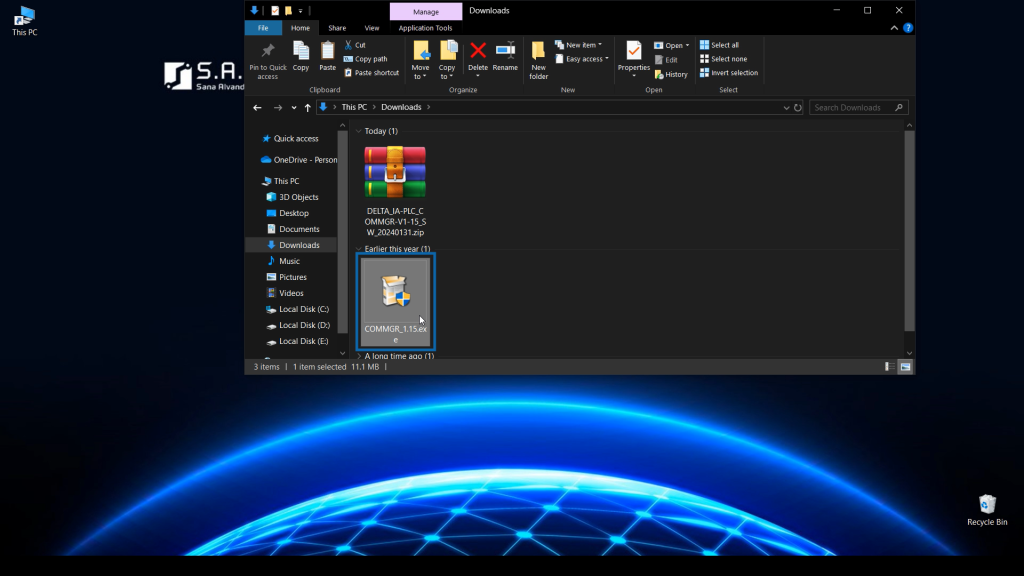
Task: Open the Recycle Bin desktop icon
Action: pos(987,510)
